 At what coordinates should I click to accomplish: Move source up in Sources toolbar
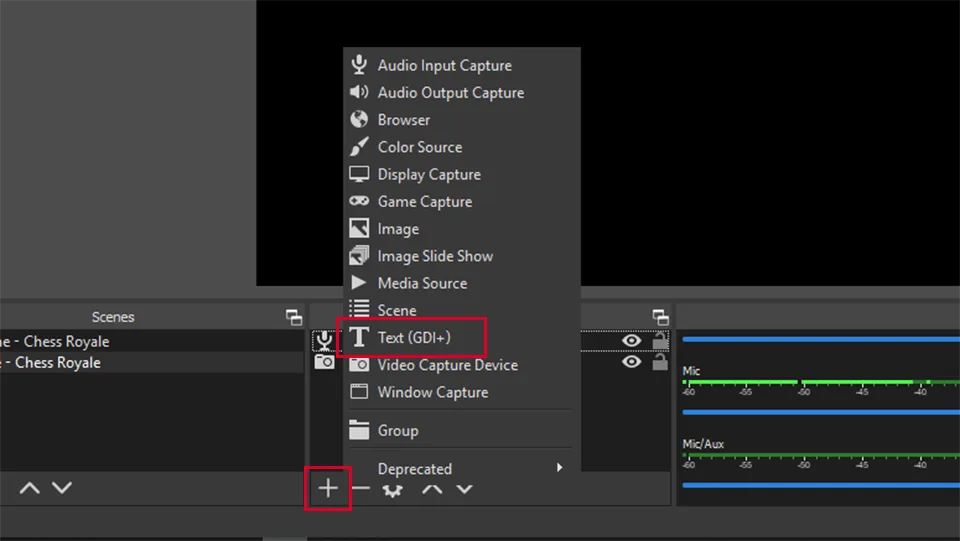(x=432, y=489)
